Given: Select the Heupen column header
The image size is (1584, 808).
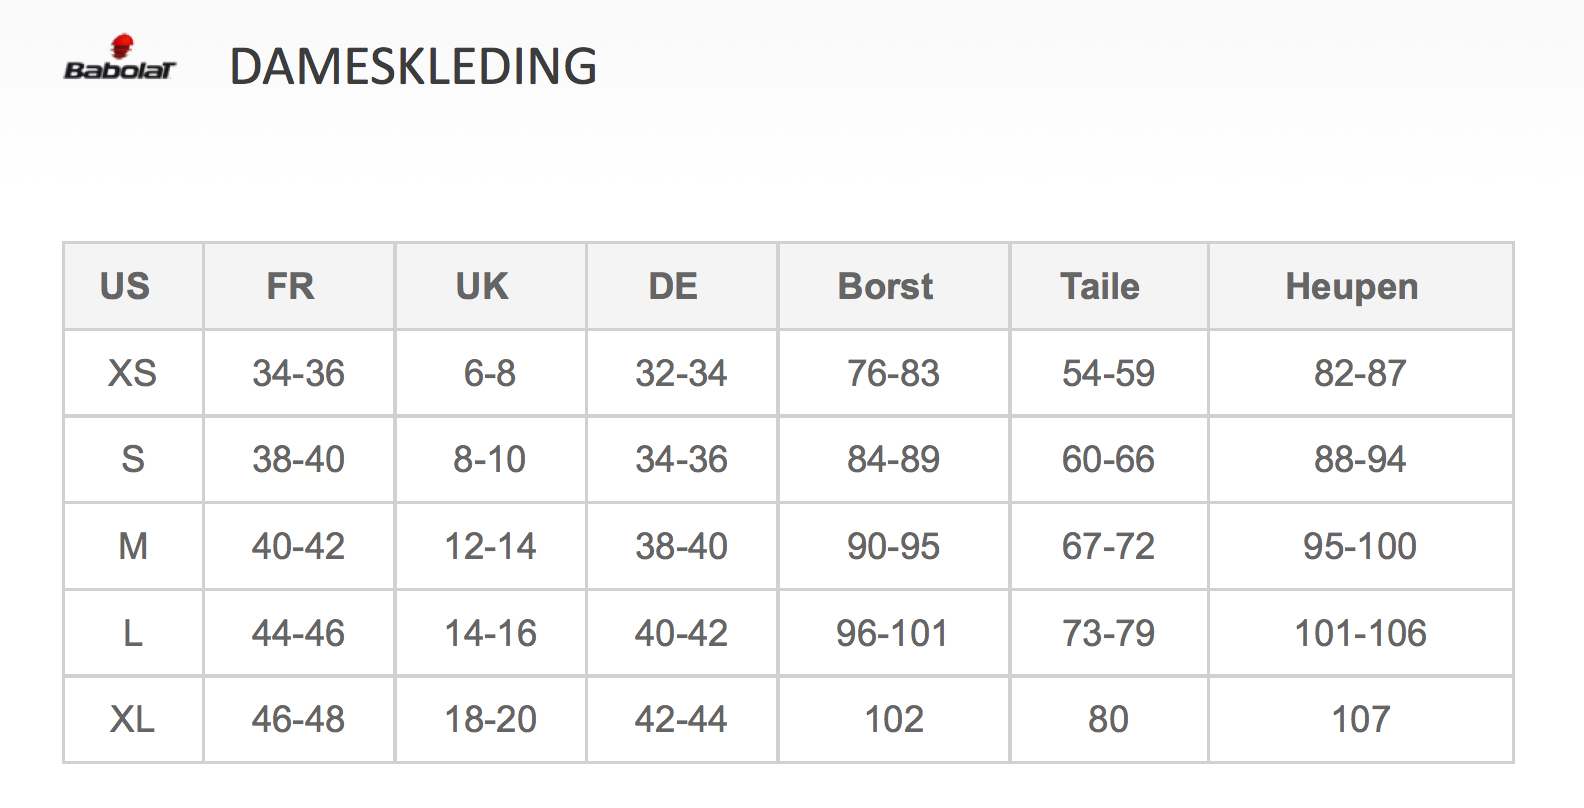Looking at the screenshot, I should (x=1352, y=287).
